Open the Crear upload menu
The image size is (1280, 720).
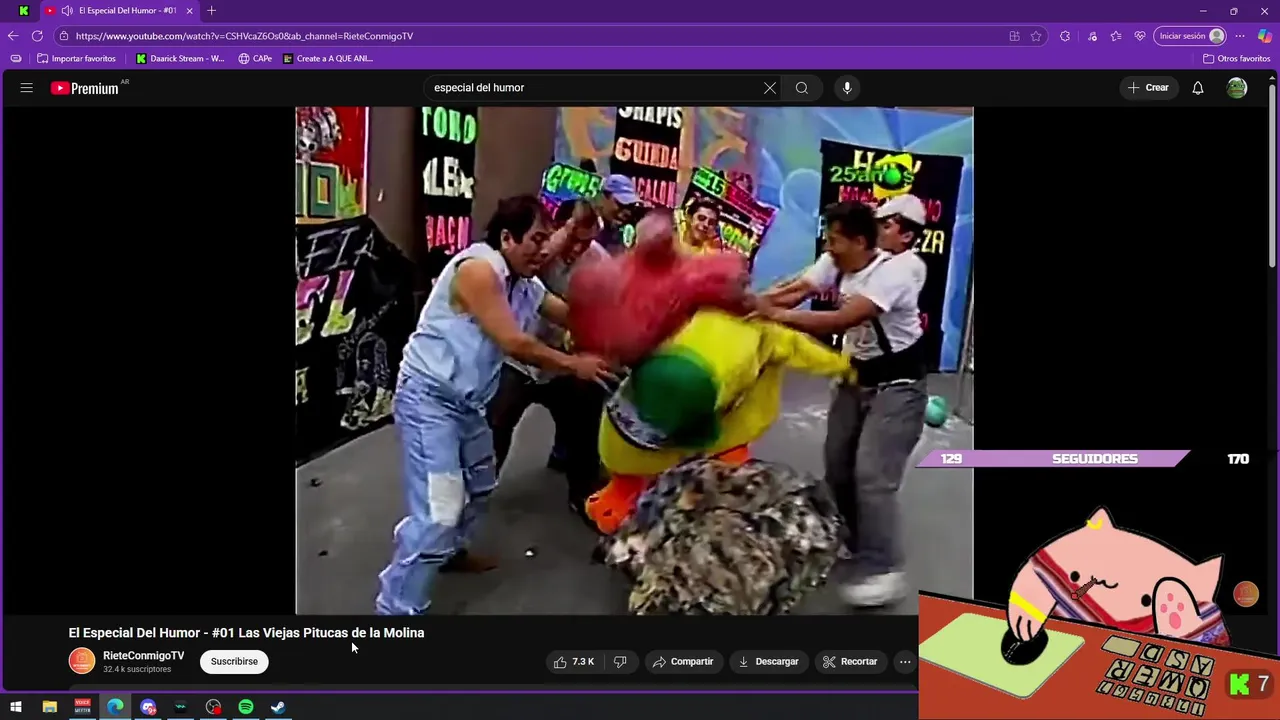point(1148,88)
